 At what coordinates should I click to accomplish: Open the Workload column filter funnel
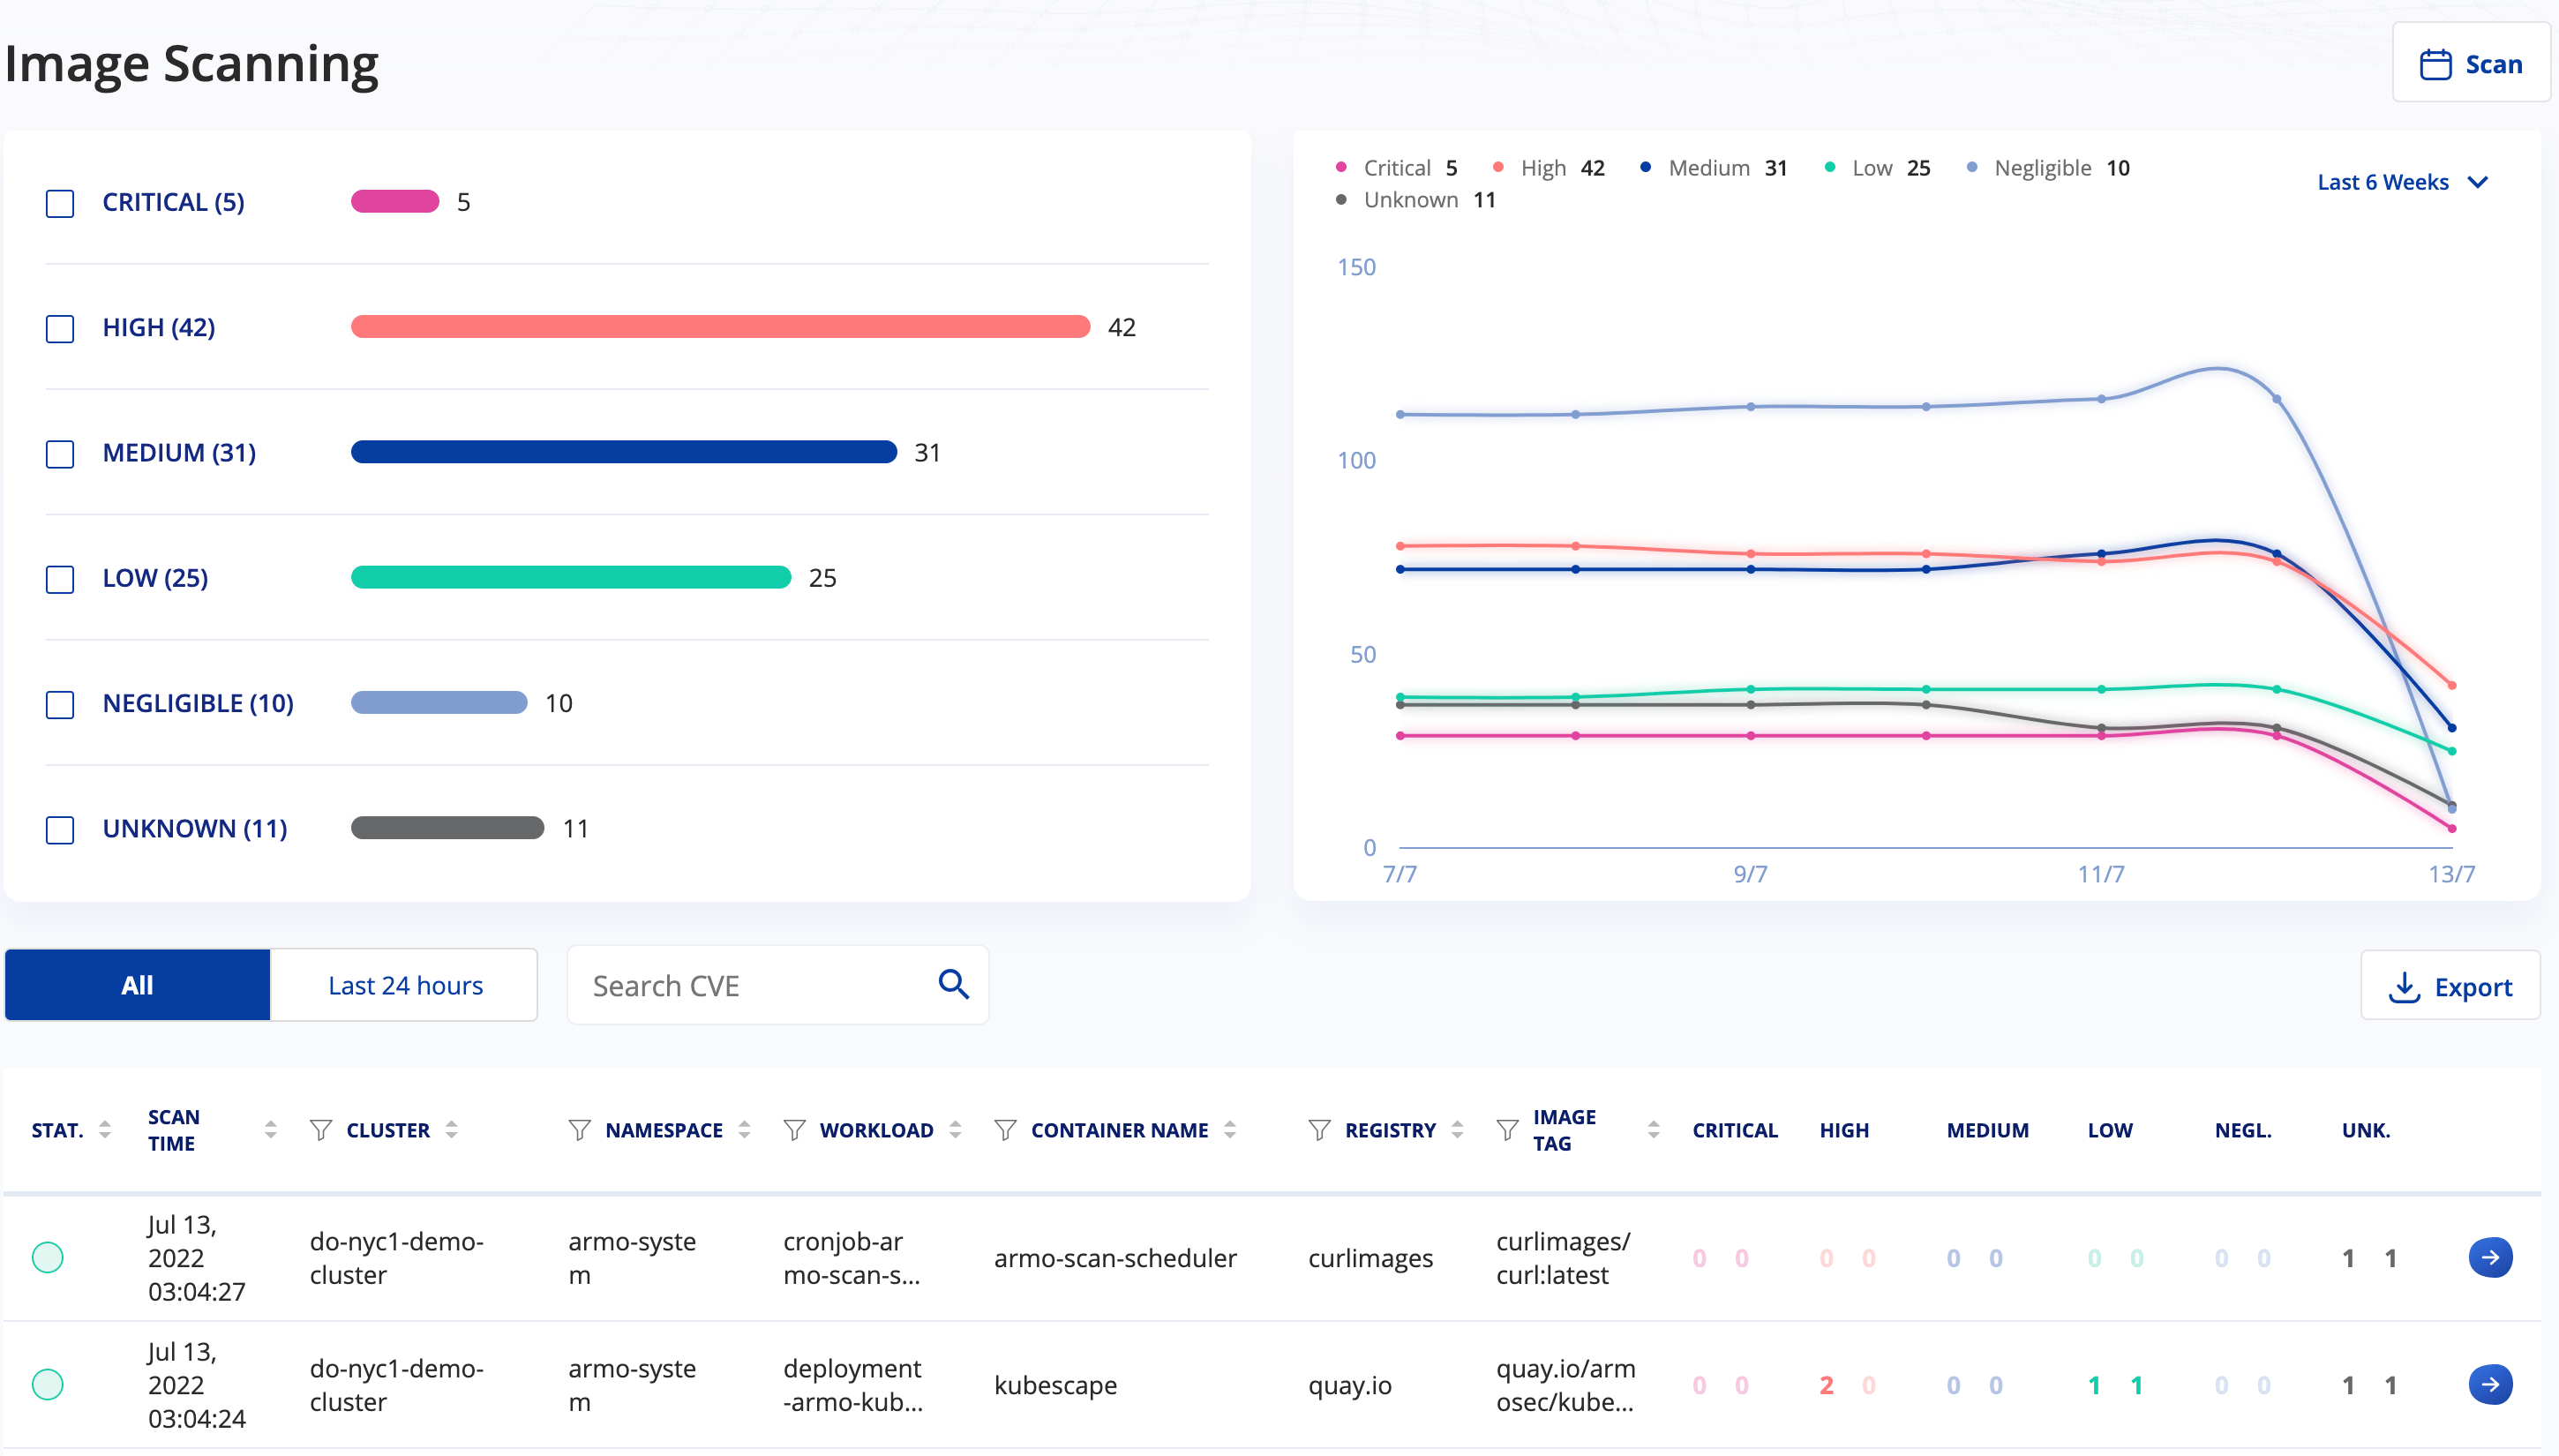click(x=794, y=1130)
